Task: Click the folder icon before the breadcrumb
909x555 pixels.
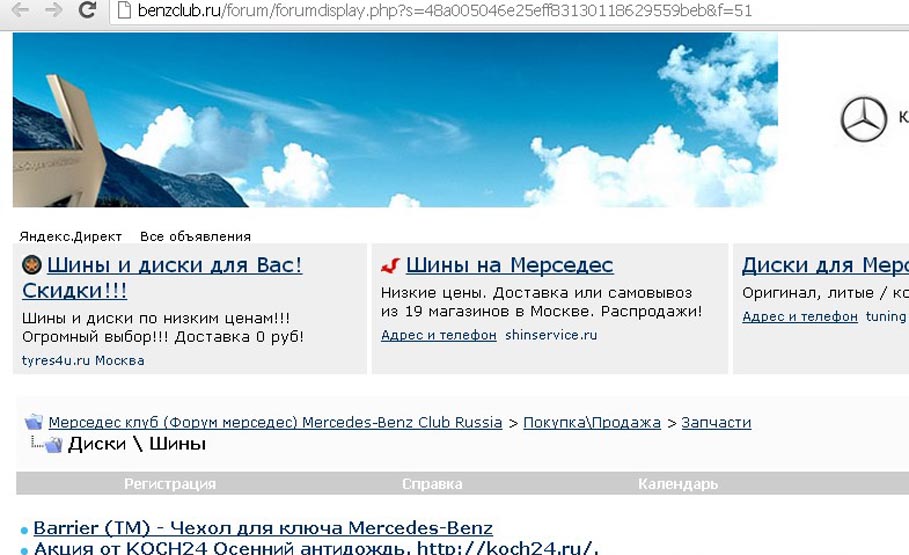Action: pyautogui.click(x=34, y=422)
